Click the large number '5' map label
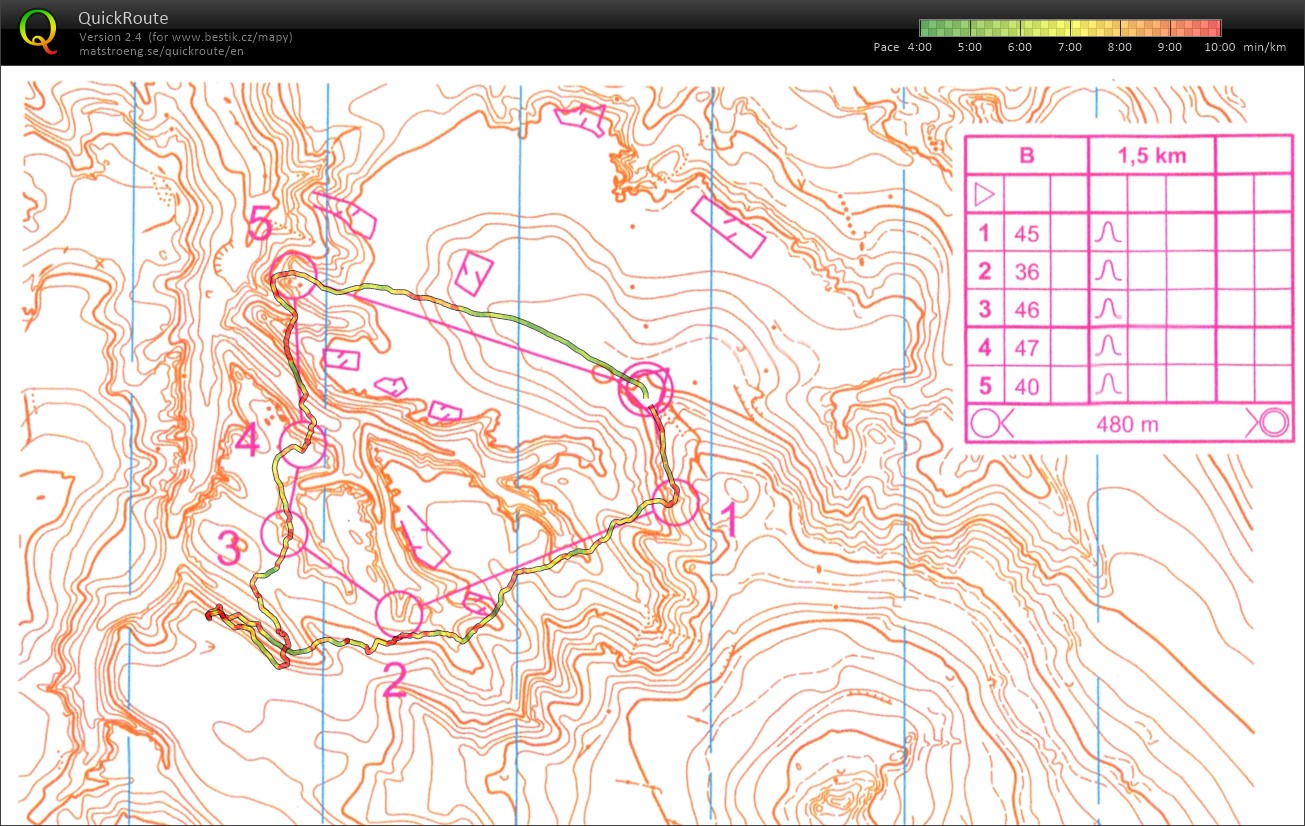The width and height of the screenshot is (1305, 826). click(259, 225)
